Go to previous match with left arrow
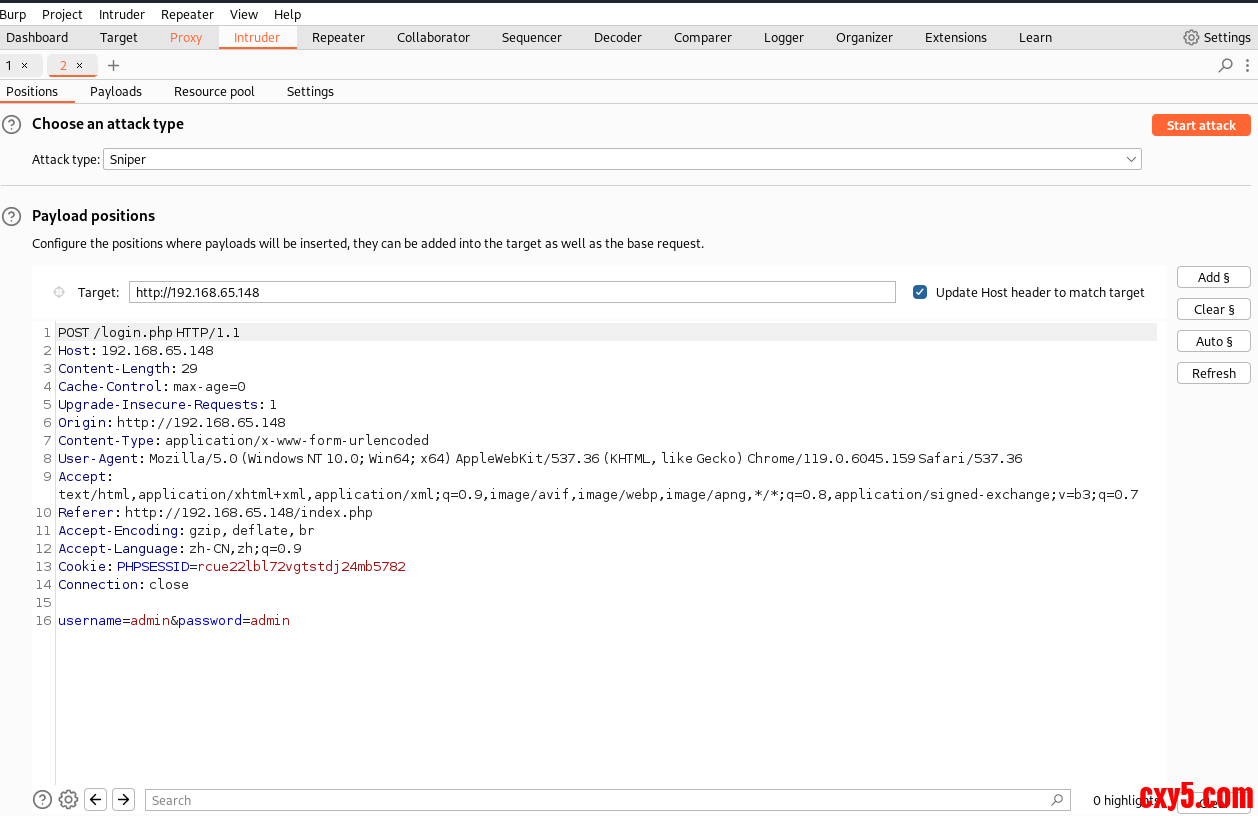 (x=95, y=799)
